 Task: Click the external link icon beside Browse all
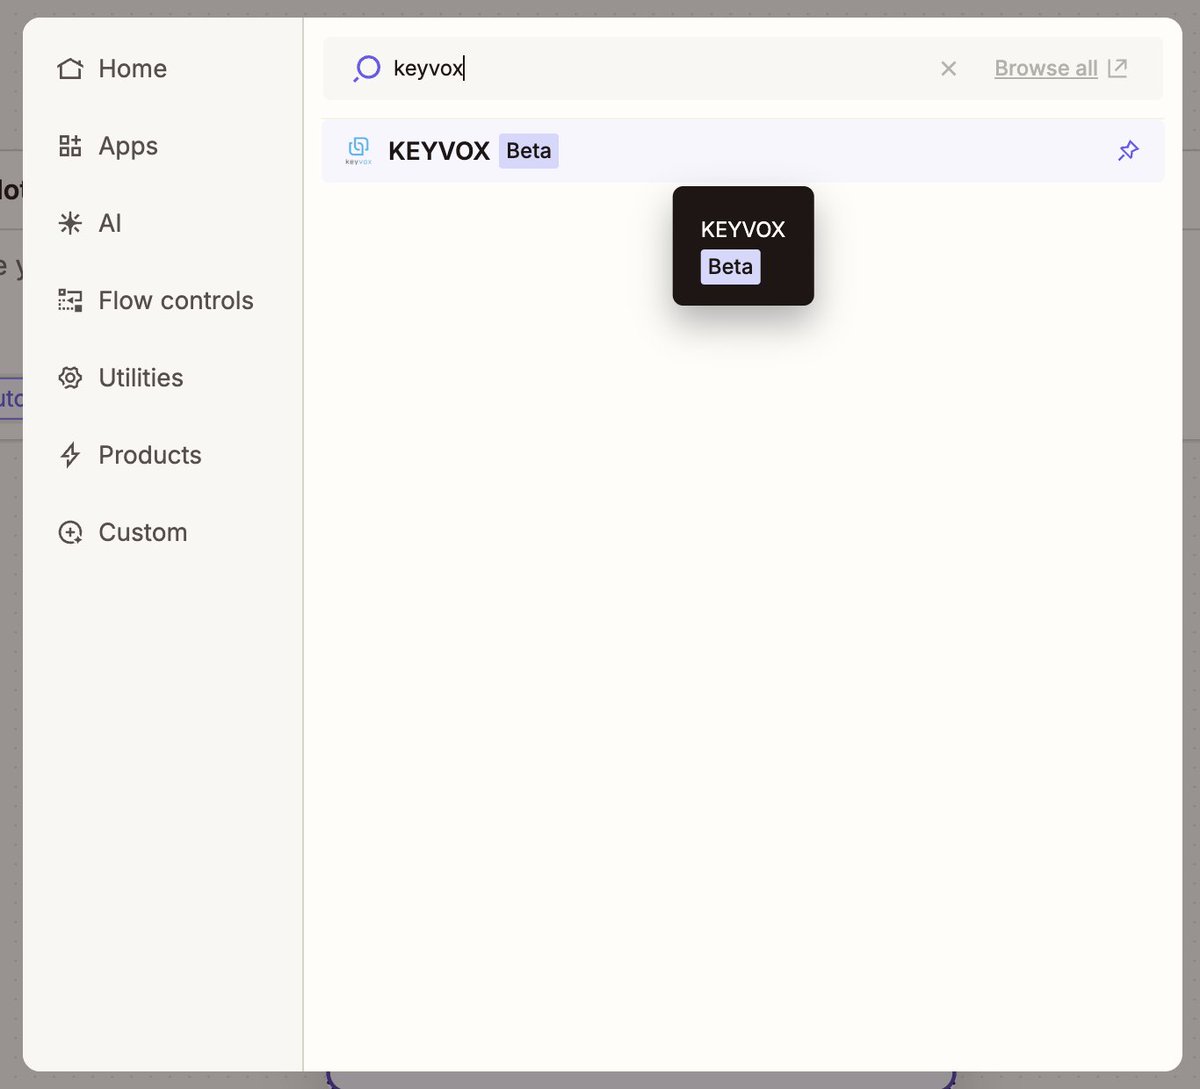1118,68
